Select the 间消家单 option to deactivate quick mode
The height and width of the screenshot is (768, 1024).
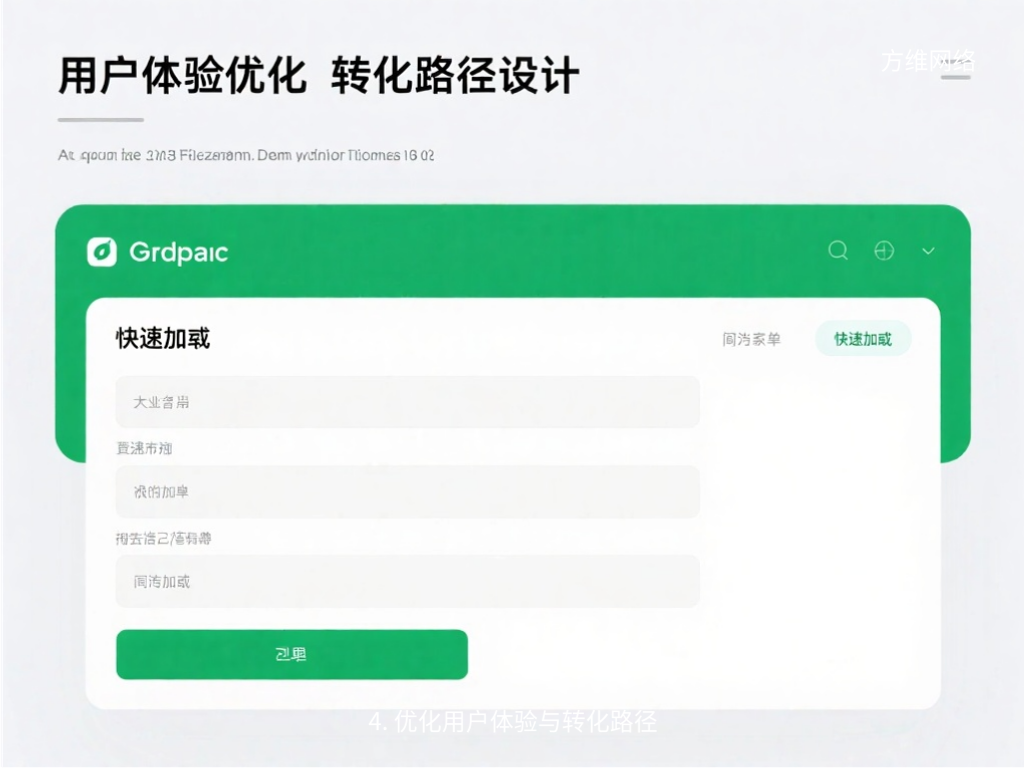(752, 339)
